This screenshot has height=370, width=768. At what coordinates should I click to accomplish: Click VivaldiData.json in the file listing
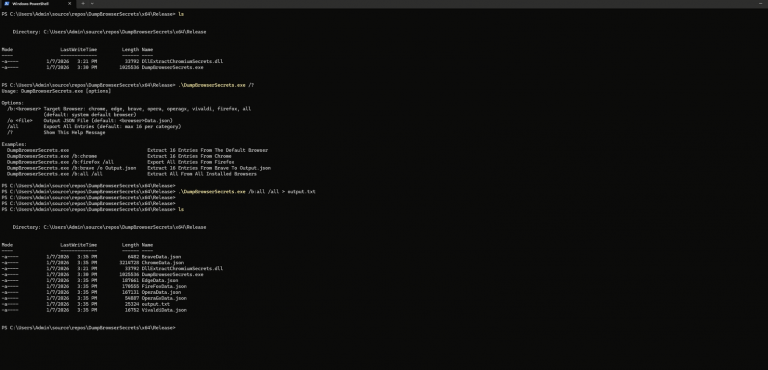[x=164, y=310]
